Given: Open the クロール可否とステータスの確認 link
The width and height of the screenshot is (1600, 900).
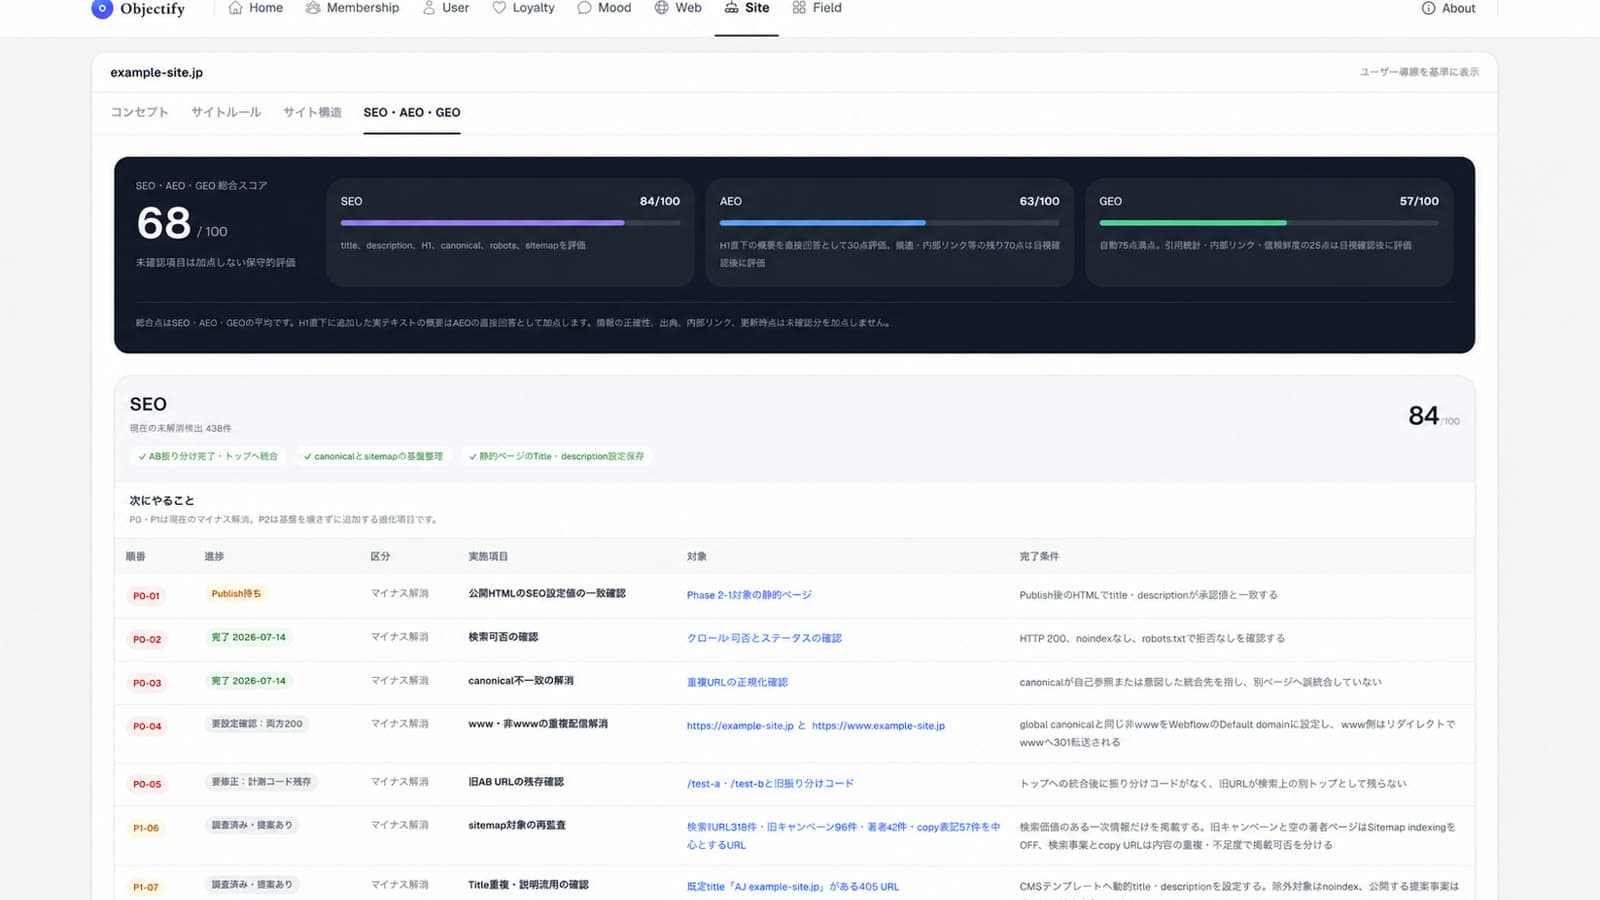Looking at the screenshot, I should click(x=764, y=638).
